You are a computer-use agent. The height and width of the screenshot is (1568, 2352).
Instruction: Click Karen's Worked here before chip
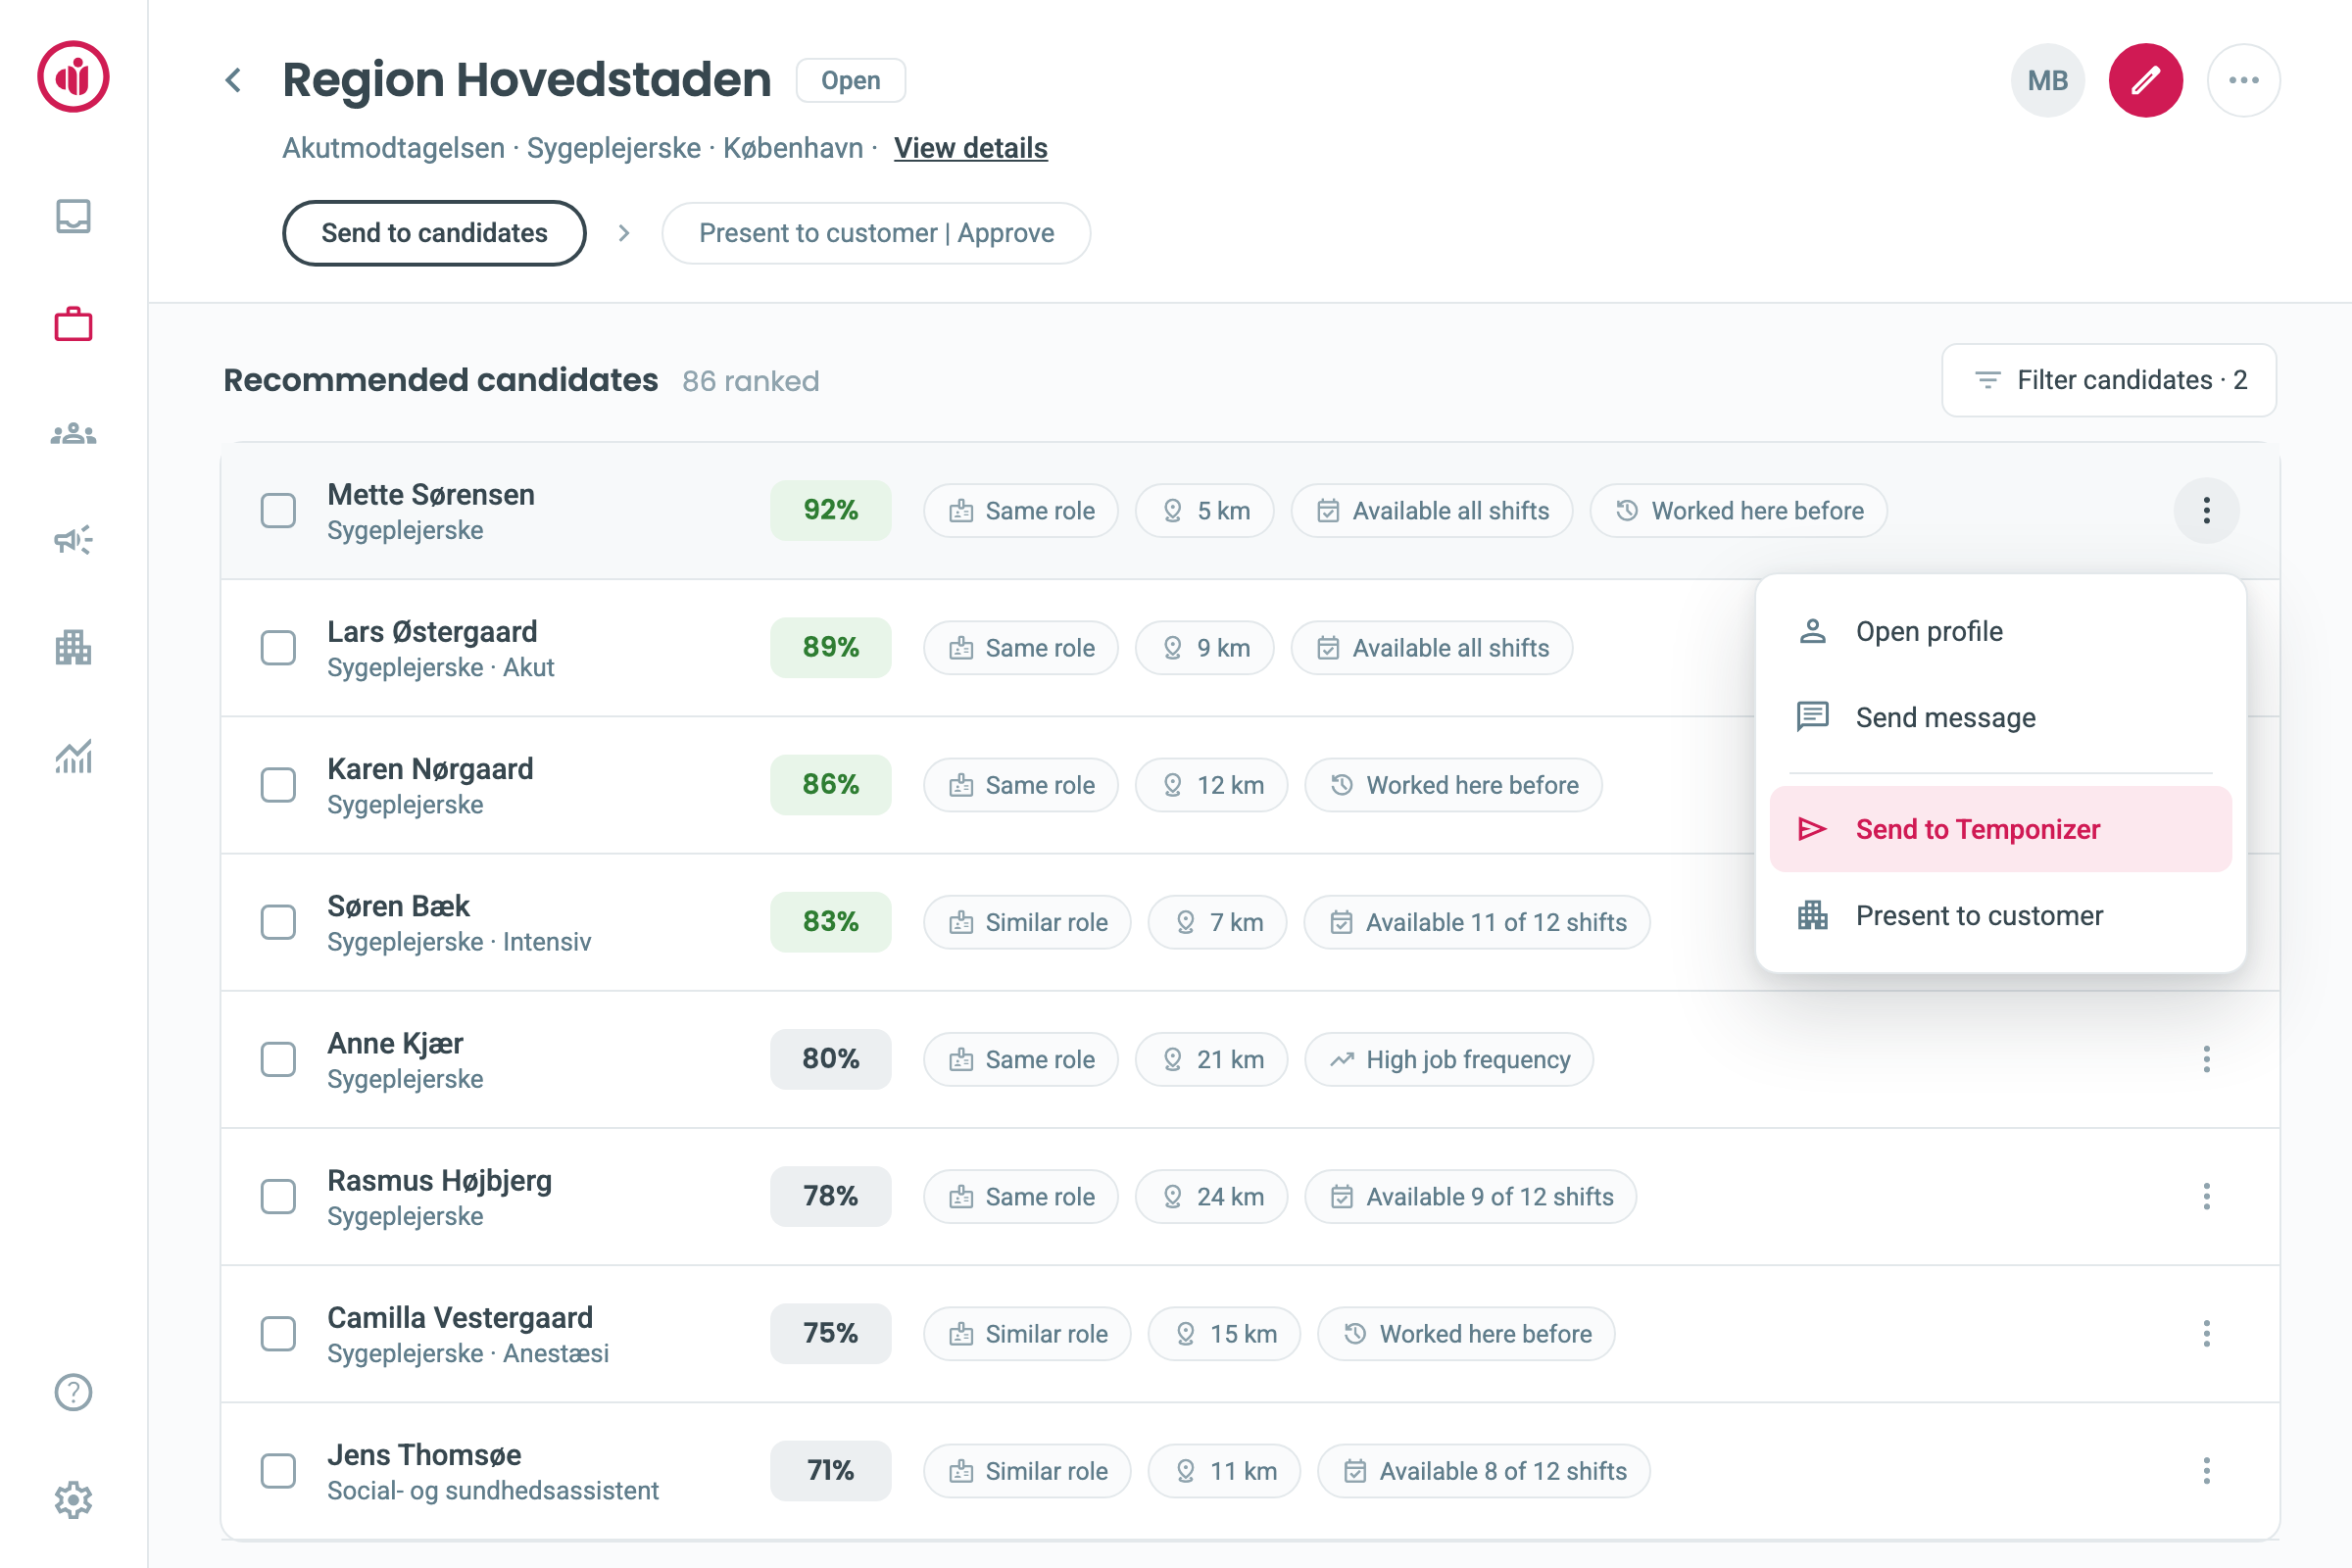[1454, 785]
